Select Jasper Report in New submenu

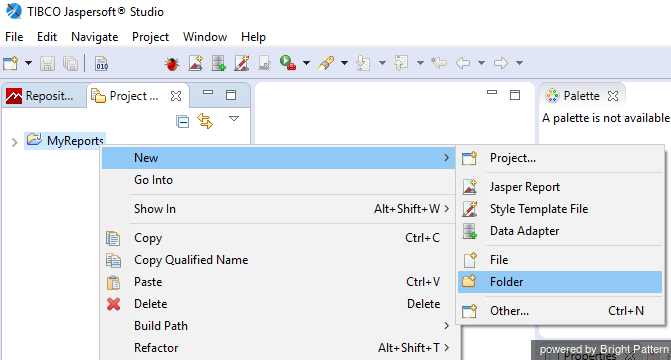(560, 187)
